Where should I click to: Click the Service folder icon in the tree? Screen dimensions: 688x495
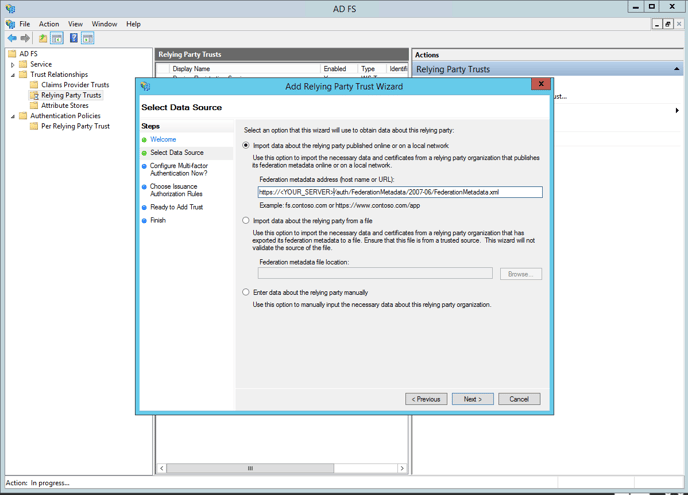pyautogui.click(x=23, y=64)
